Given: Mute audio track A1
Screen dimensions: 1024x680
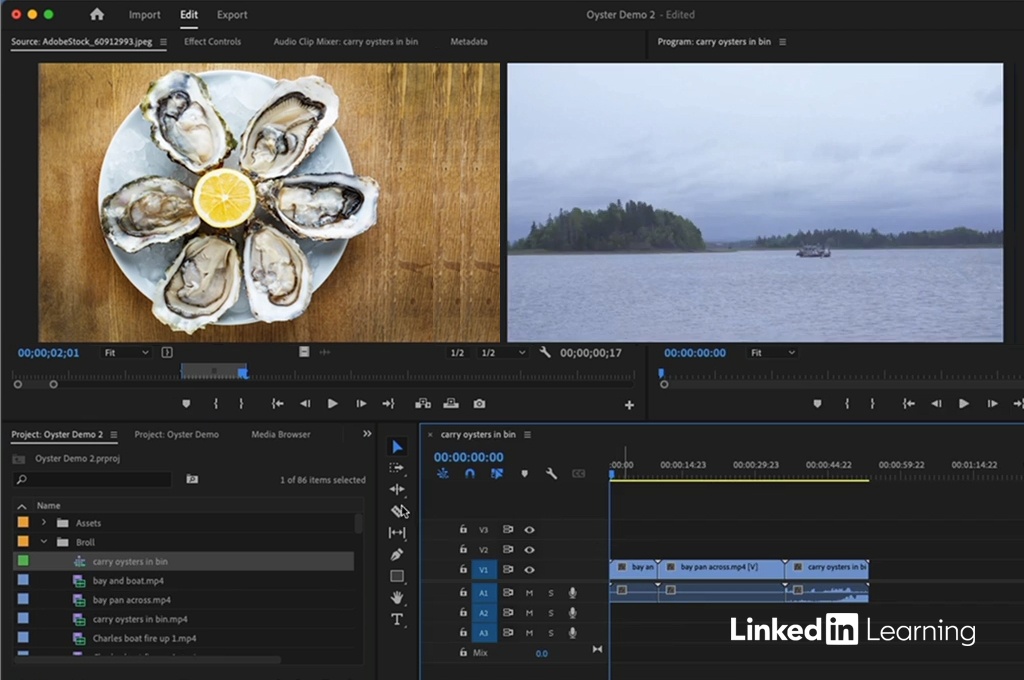Looking at the screenshot, I should 530,593.
